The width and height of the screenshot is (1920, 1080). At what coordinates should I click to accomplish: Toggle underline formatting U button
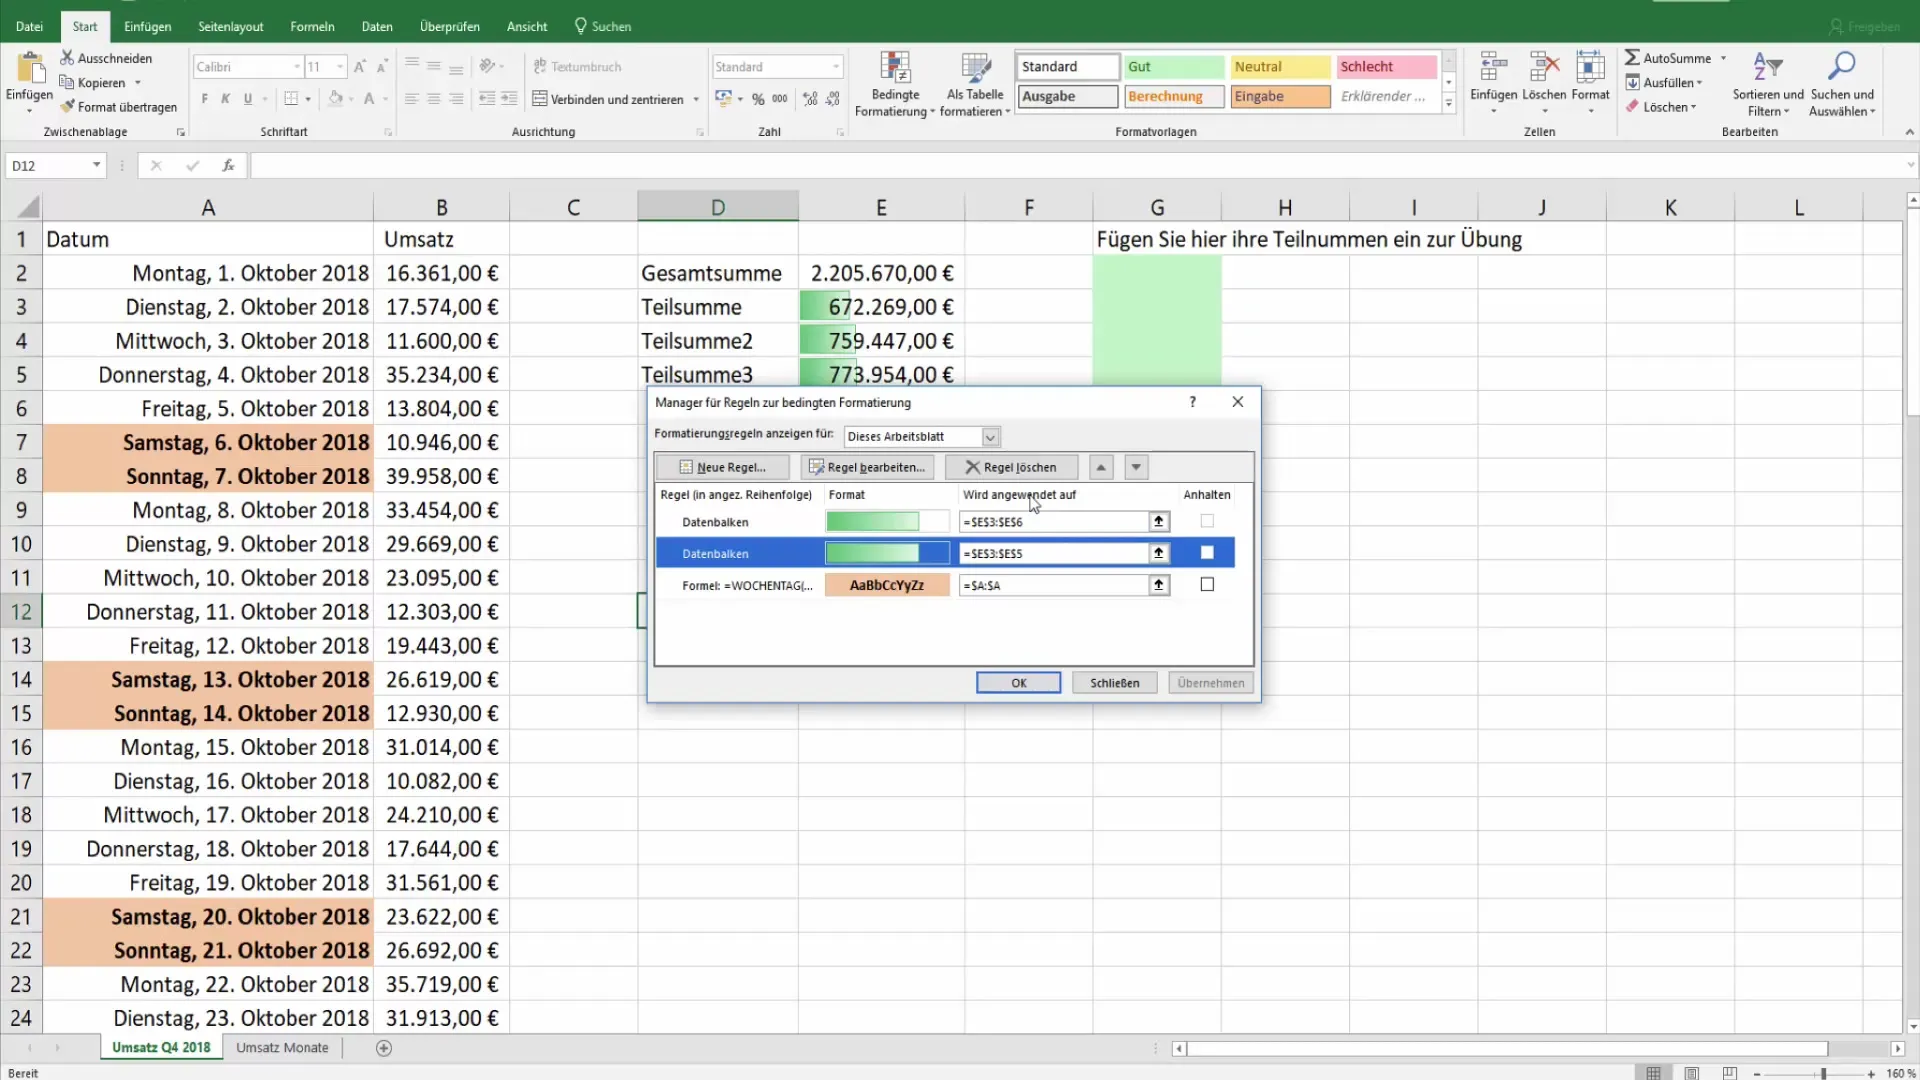(x=248, y=99)
